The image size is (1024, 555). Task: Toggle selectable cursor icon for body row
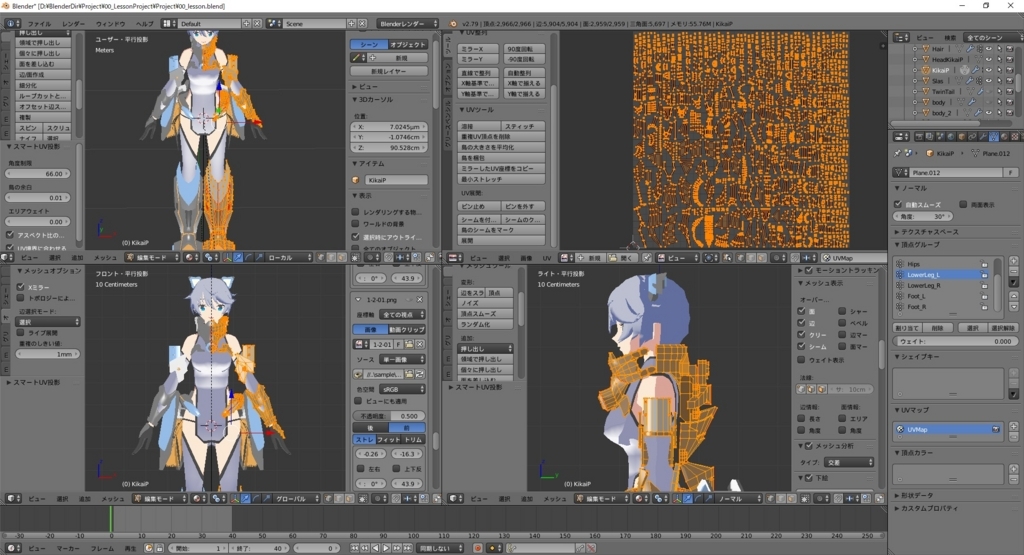pos(999,102)
